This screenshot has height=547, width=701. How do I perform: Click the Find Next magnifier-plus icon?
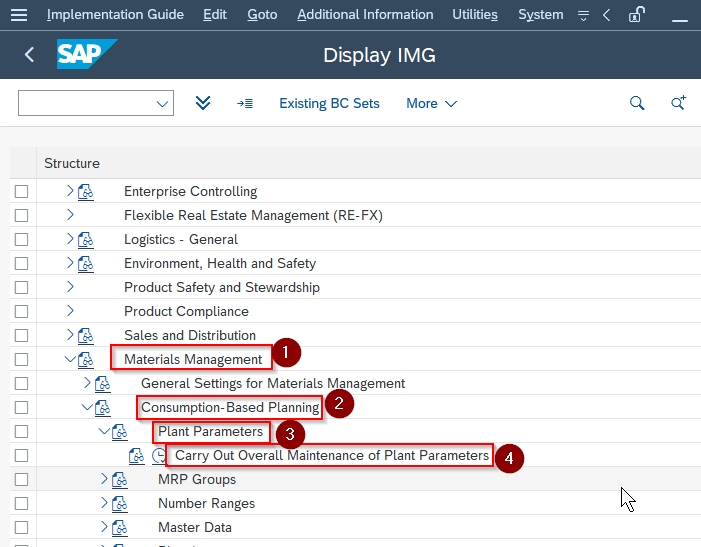678,103
